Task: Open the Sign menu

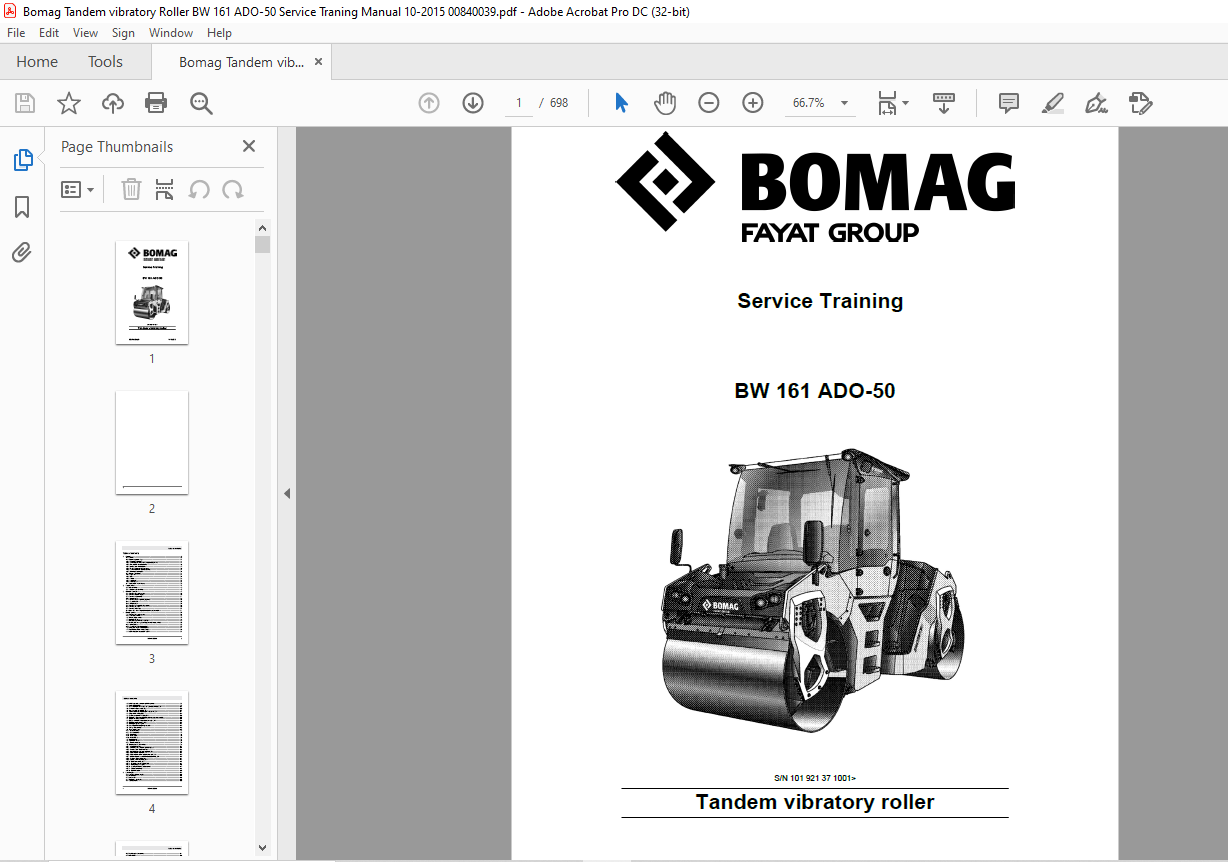Action: (x=123, y=33)
